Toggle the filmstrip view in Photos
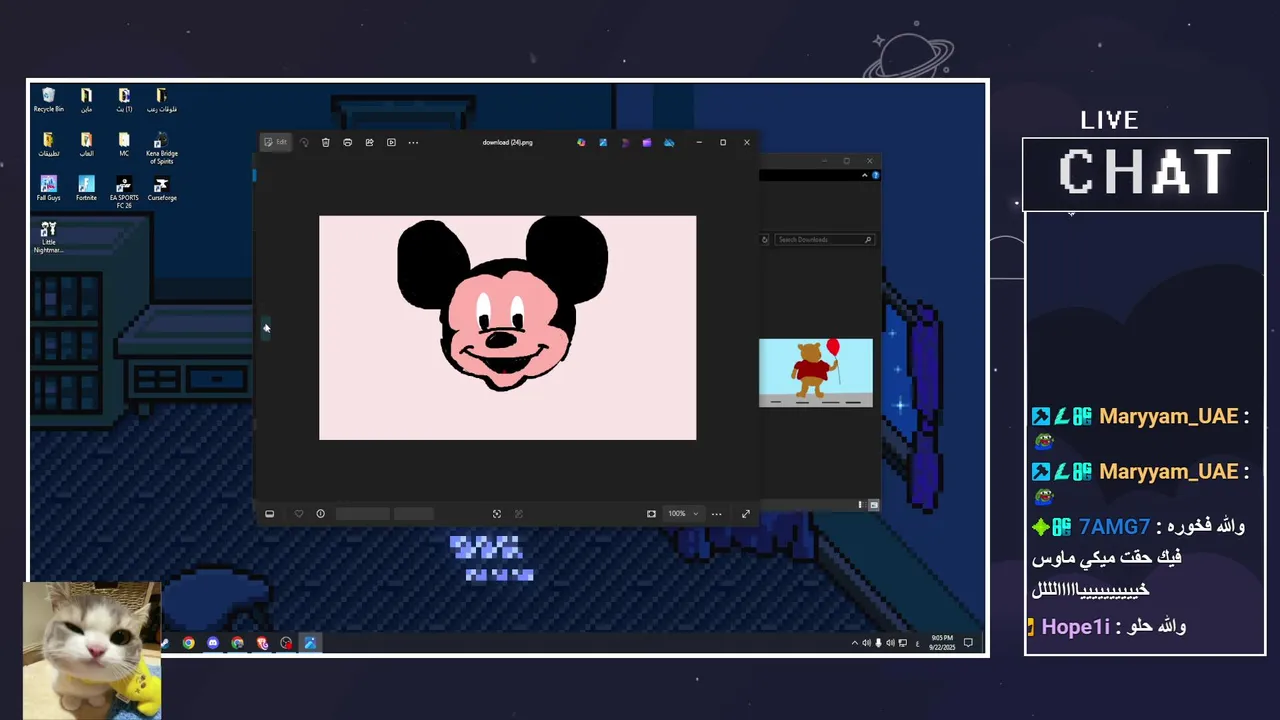The width and height of the screenshot is (1280, 720). pos(269,514)
